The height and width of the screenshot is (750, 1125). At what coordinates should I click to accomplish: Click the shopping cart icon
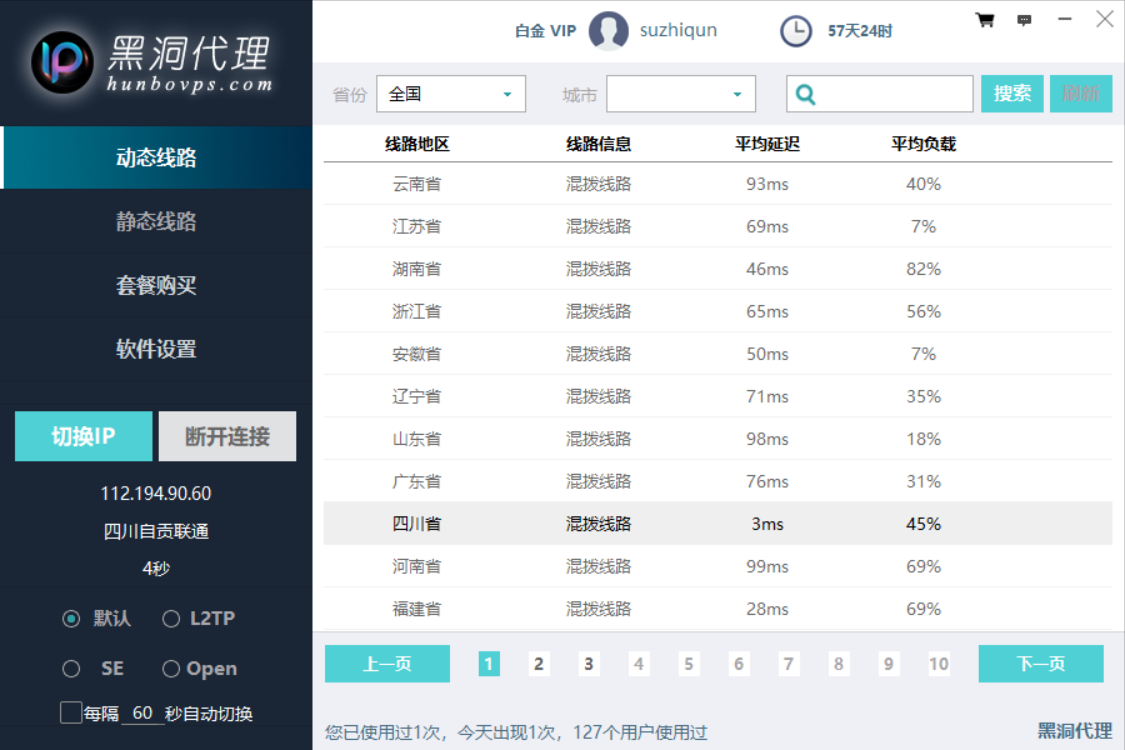(984, 20)
